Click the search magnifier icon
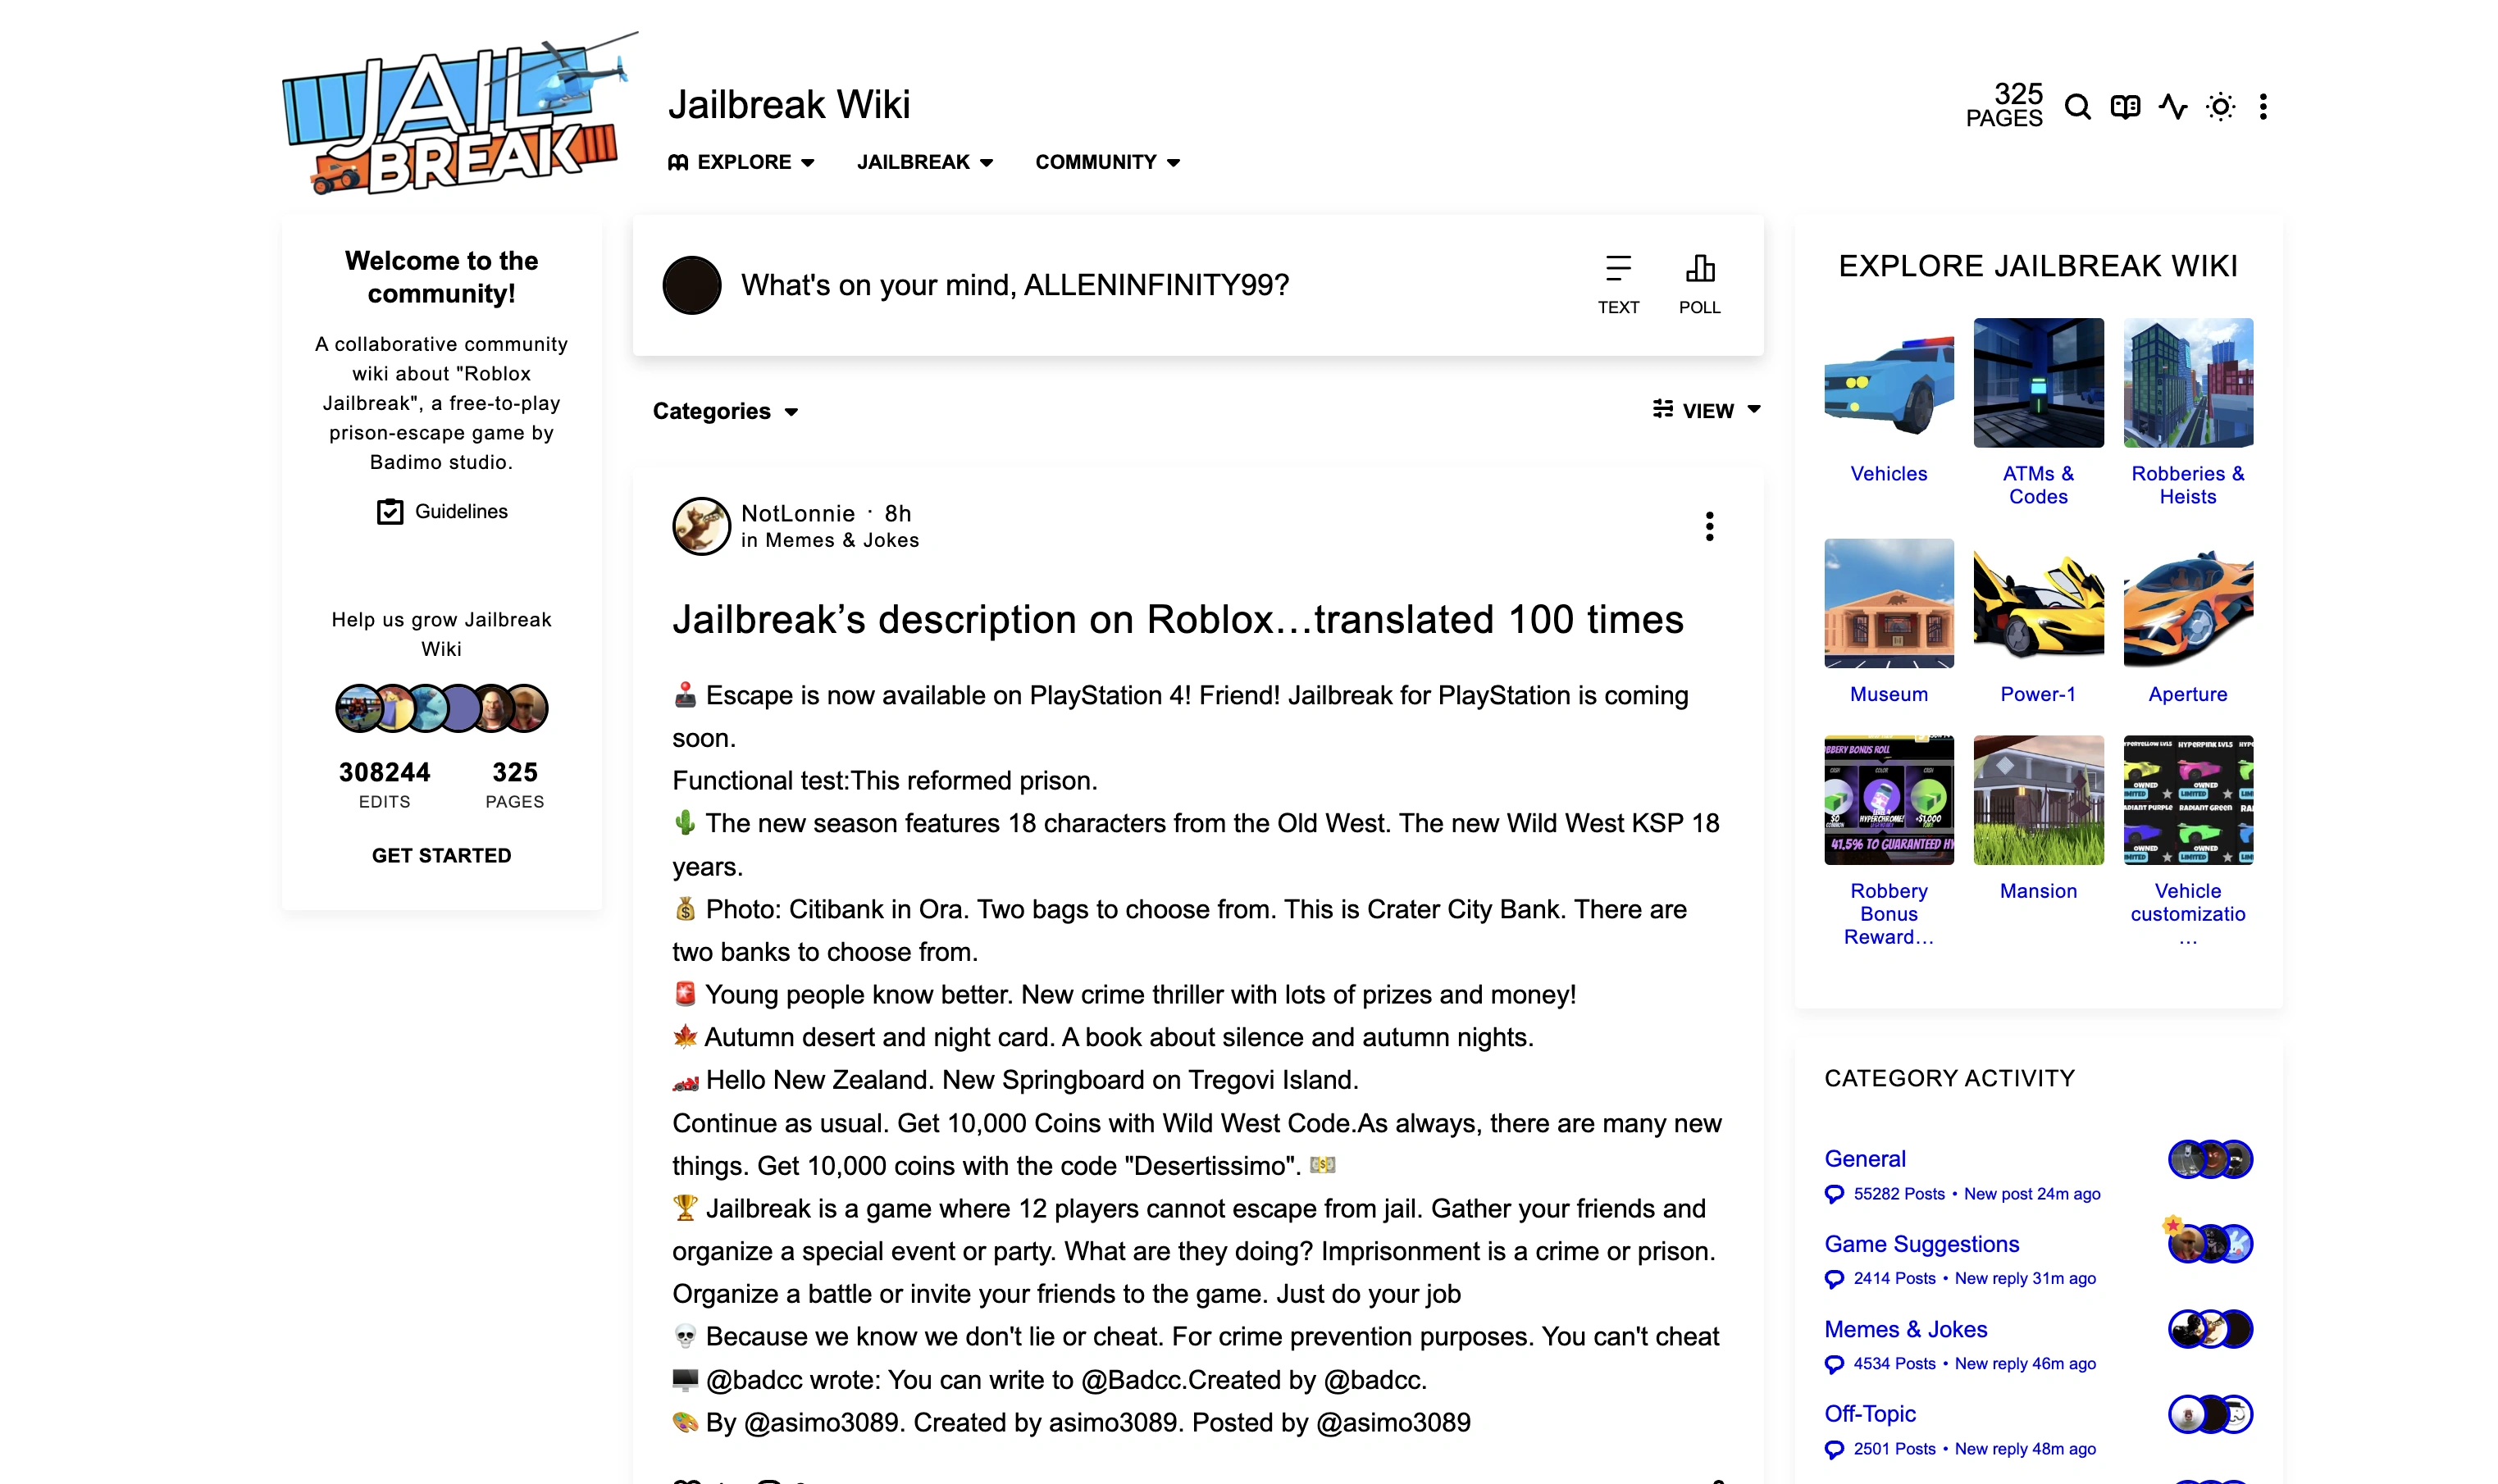The width and height of the screenshot is (2498, 1484). pyautogui.click(x=2077, y=106)
